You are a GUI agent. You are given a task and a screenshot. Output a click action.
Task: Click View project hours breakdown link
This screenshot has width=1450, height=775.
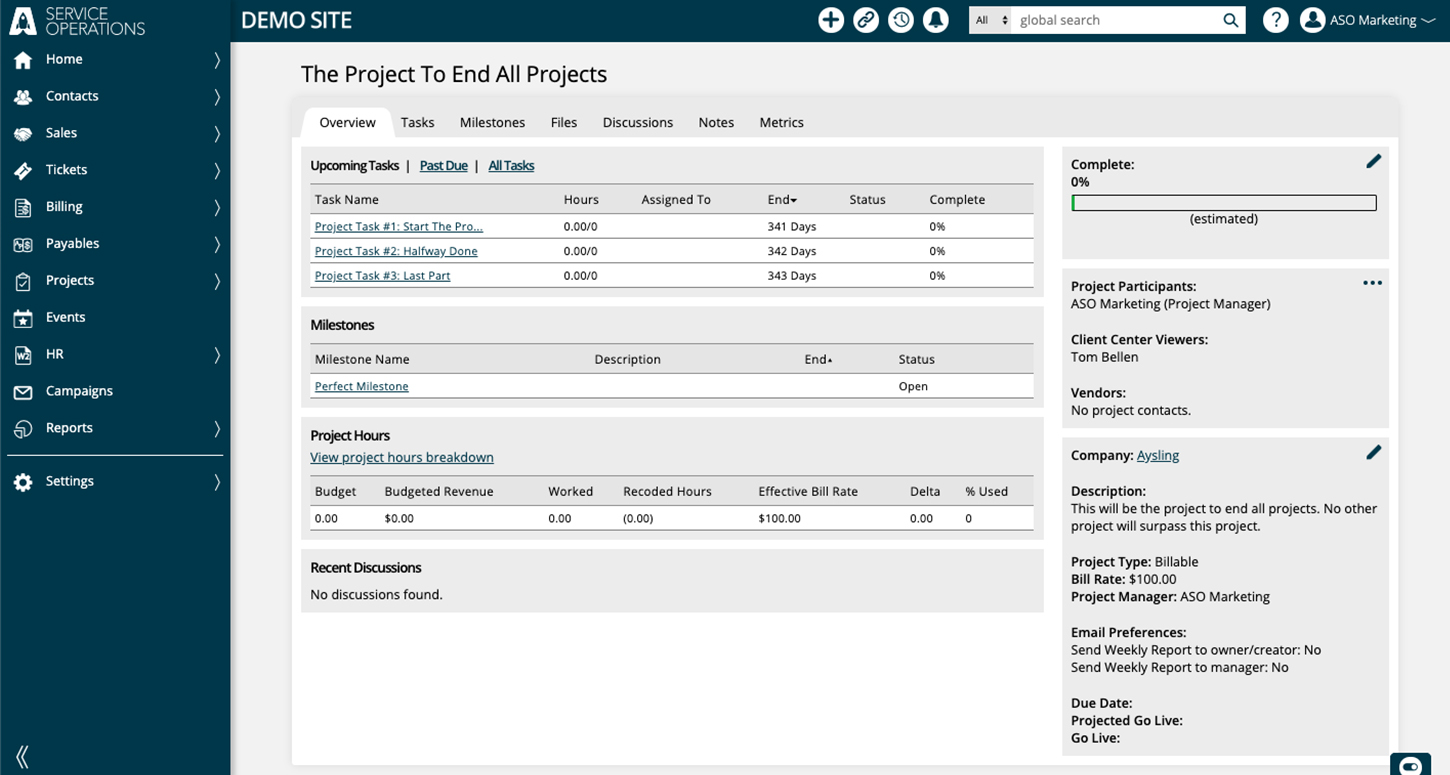[x=402, y=457]
